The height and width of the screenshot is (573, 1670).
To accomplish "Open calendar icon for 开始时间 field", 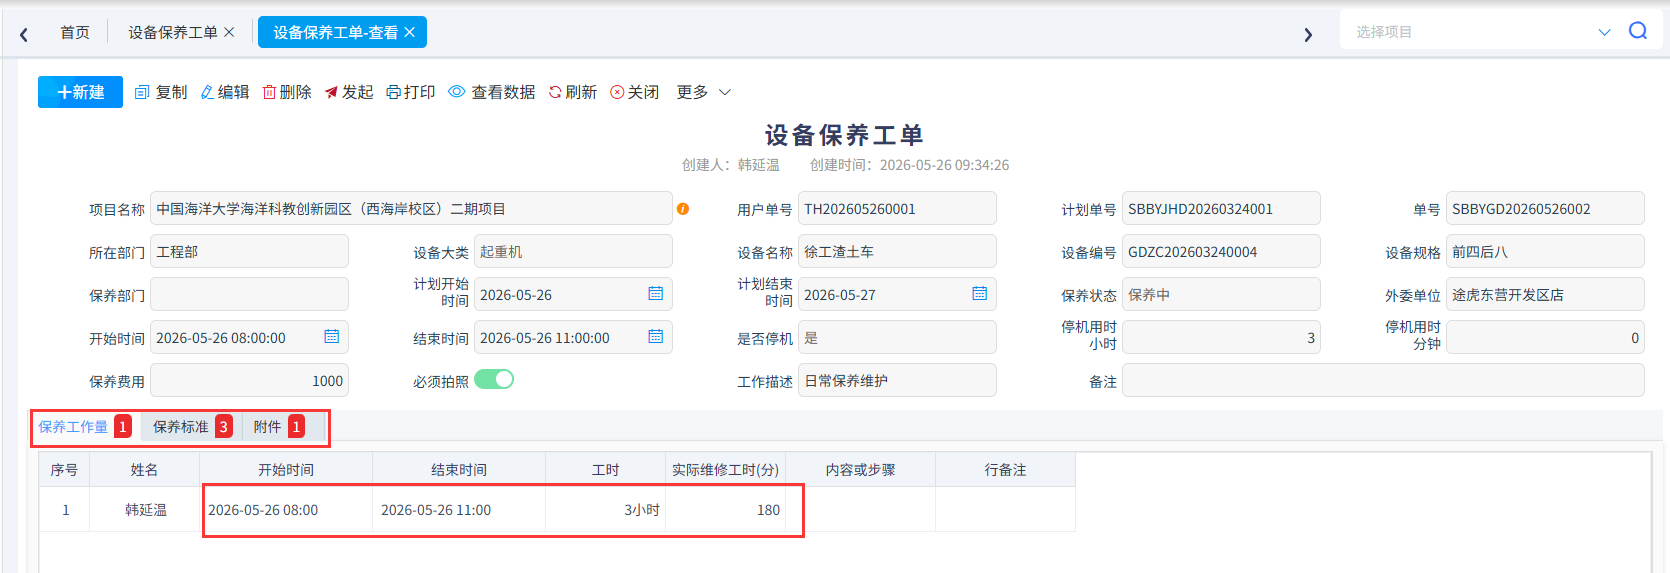I will 332,337.
